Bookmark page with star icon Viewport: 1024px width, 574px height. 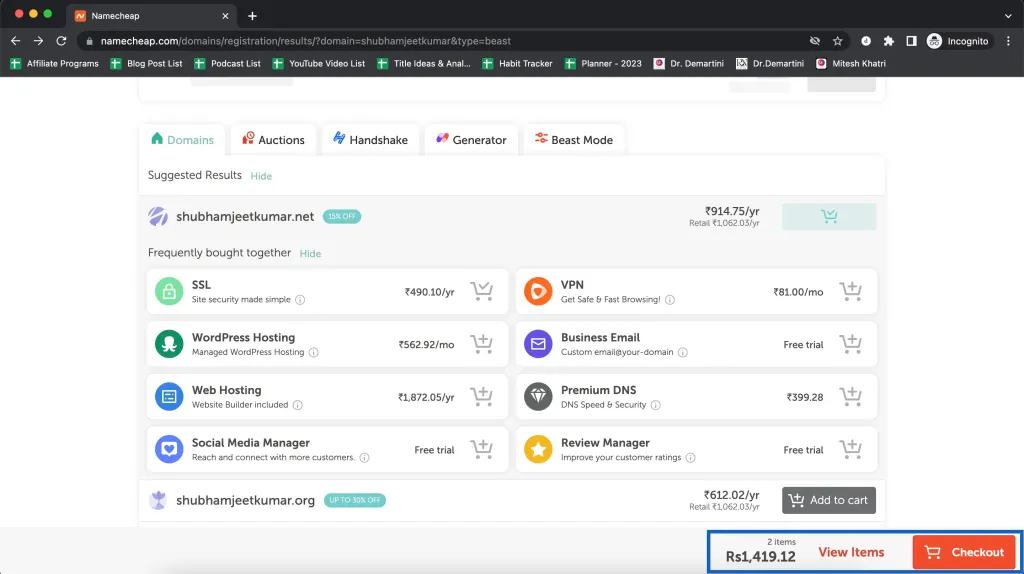837,41
